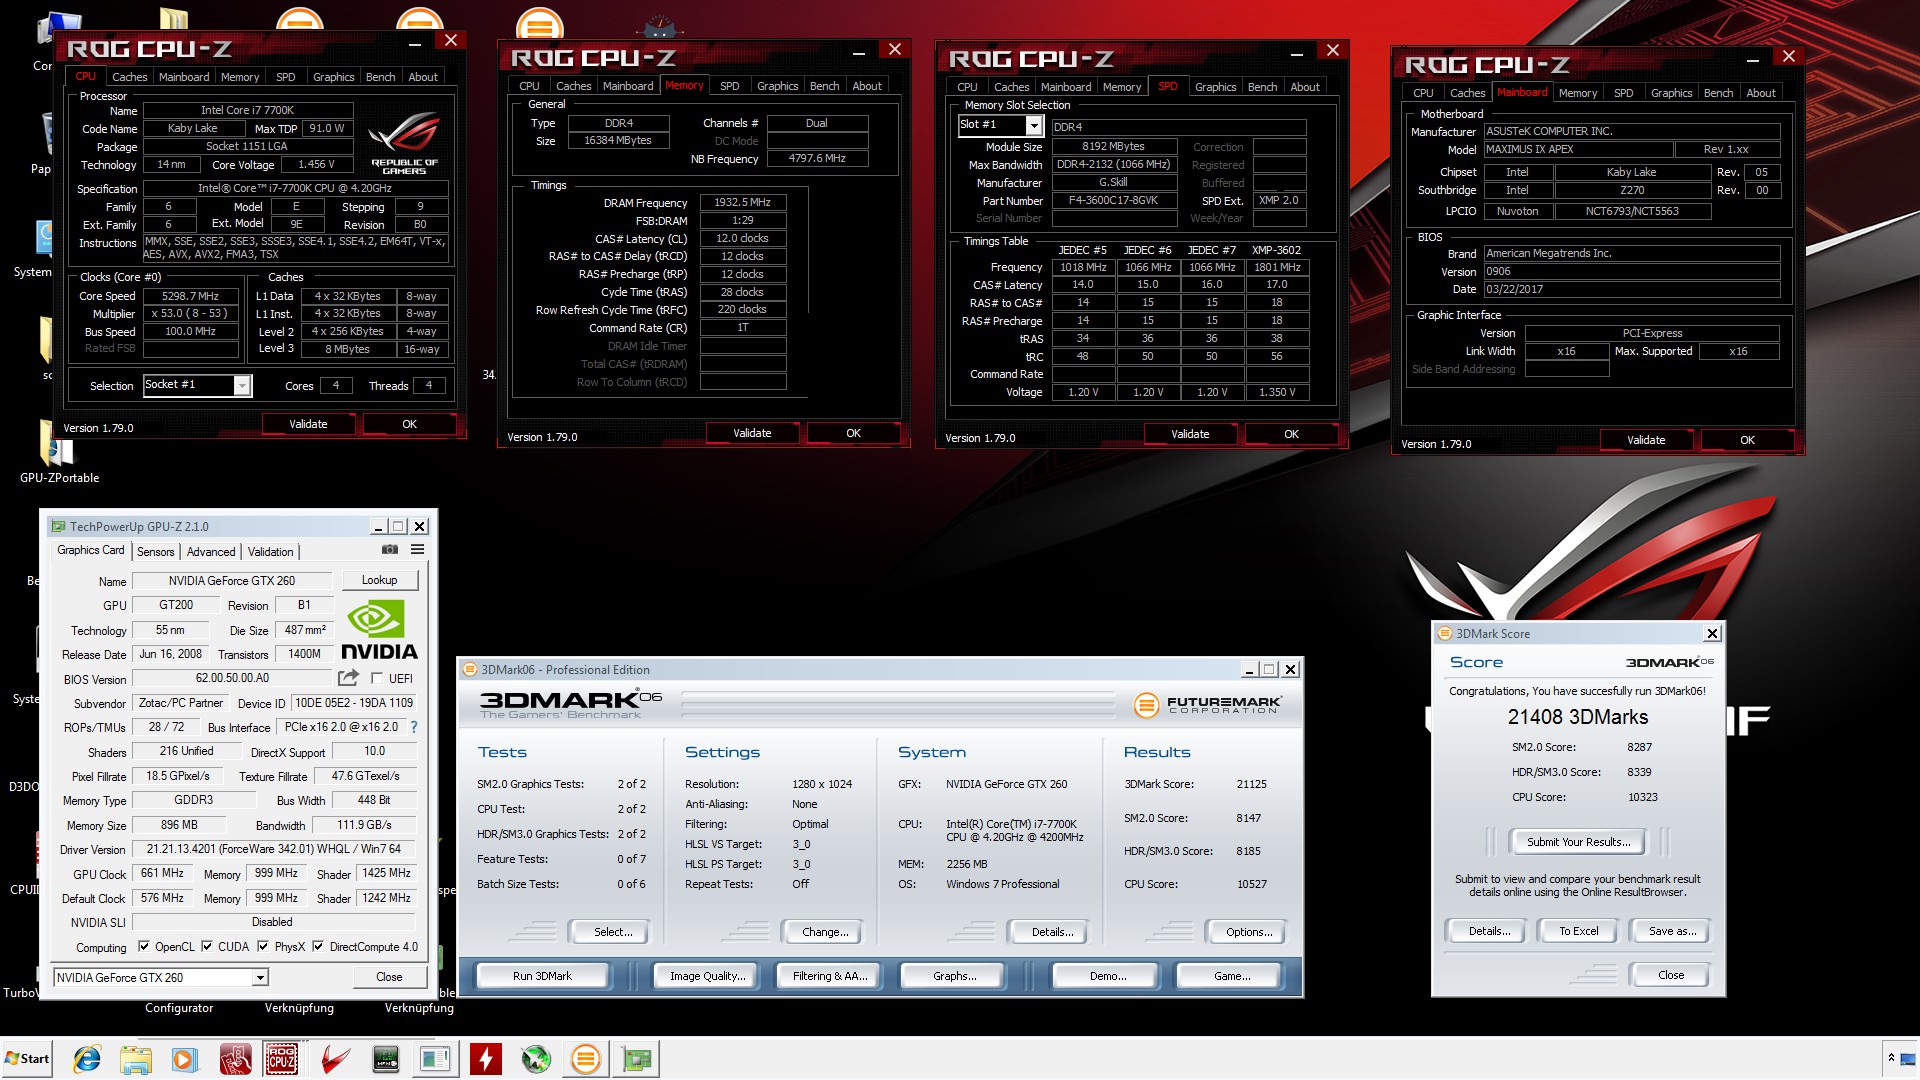The height and width of the screenshot is (1080, 1920).
Task: Click the Core Speed 5298.7 MHz field
Action: point(190,297)
